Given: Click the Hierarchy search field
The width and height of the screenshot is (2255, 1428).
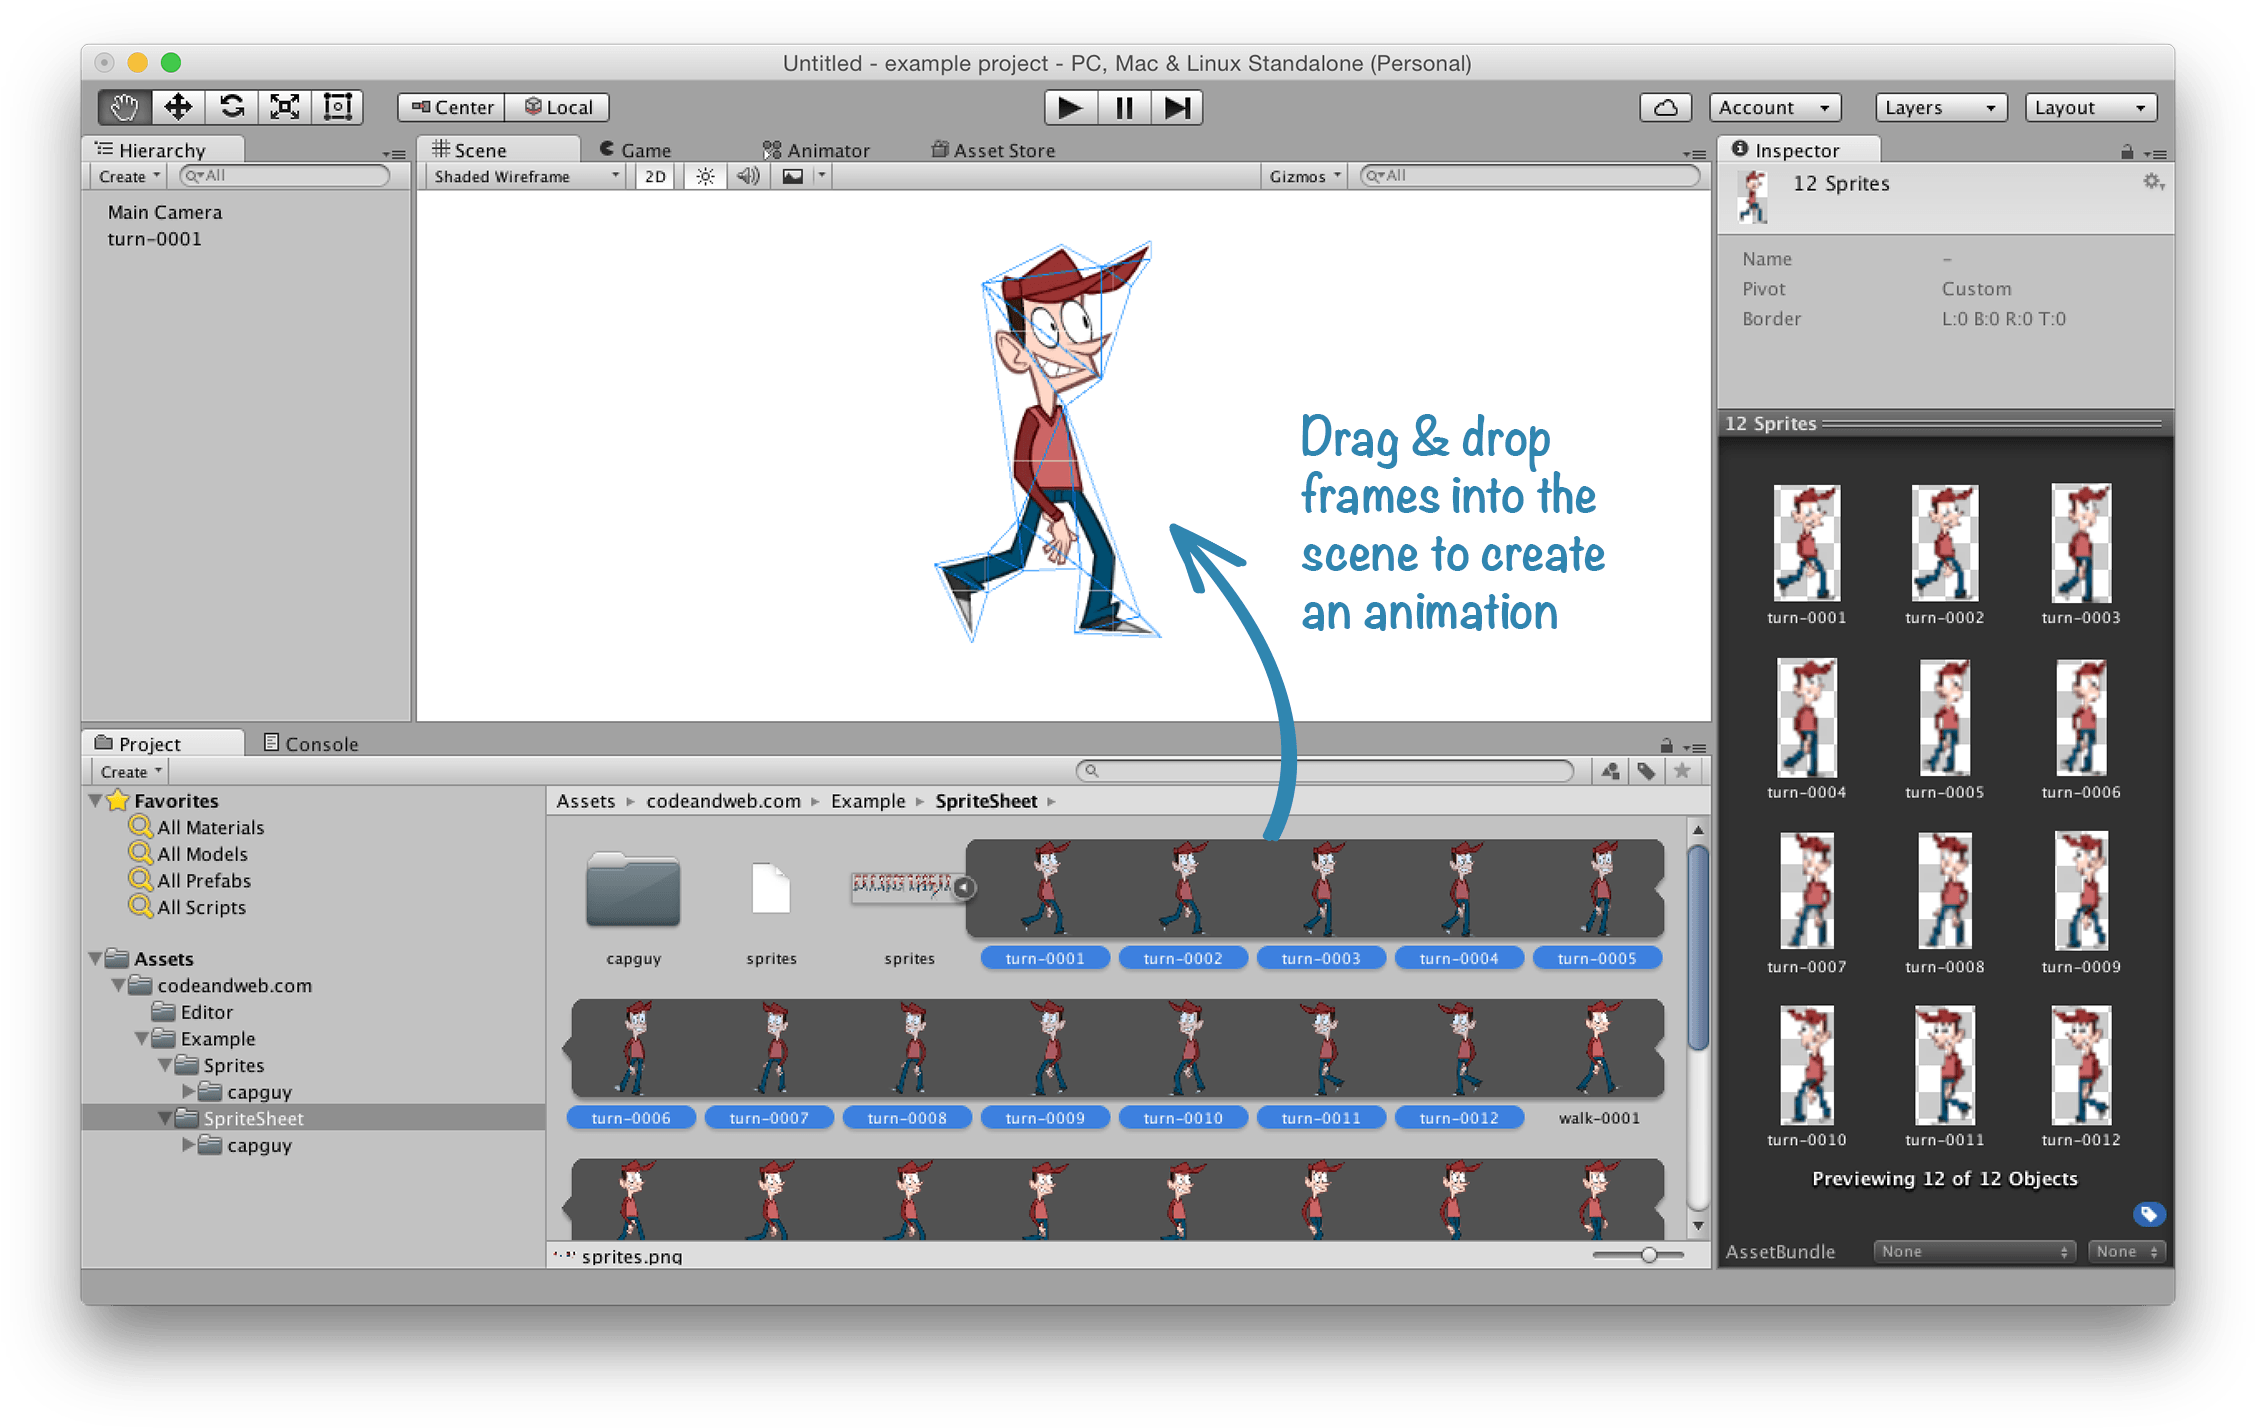Looking at the screenshot, I should (x=285, y=176).
